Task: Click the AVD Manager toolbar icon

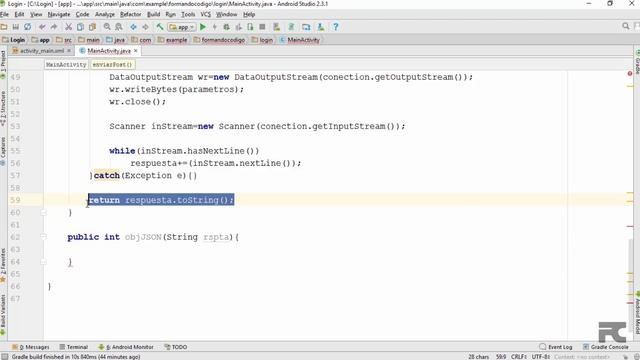Action: pyautogui.click(x=277, y=27)
